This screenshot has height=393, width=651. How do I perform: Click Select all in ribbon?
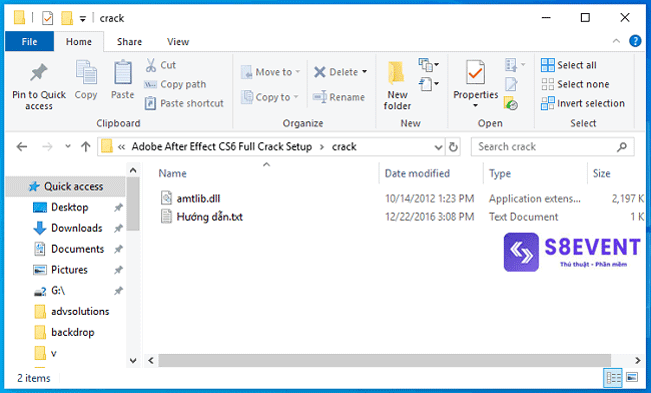point(569,65)
